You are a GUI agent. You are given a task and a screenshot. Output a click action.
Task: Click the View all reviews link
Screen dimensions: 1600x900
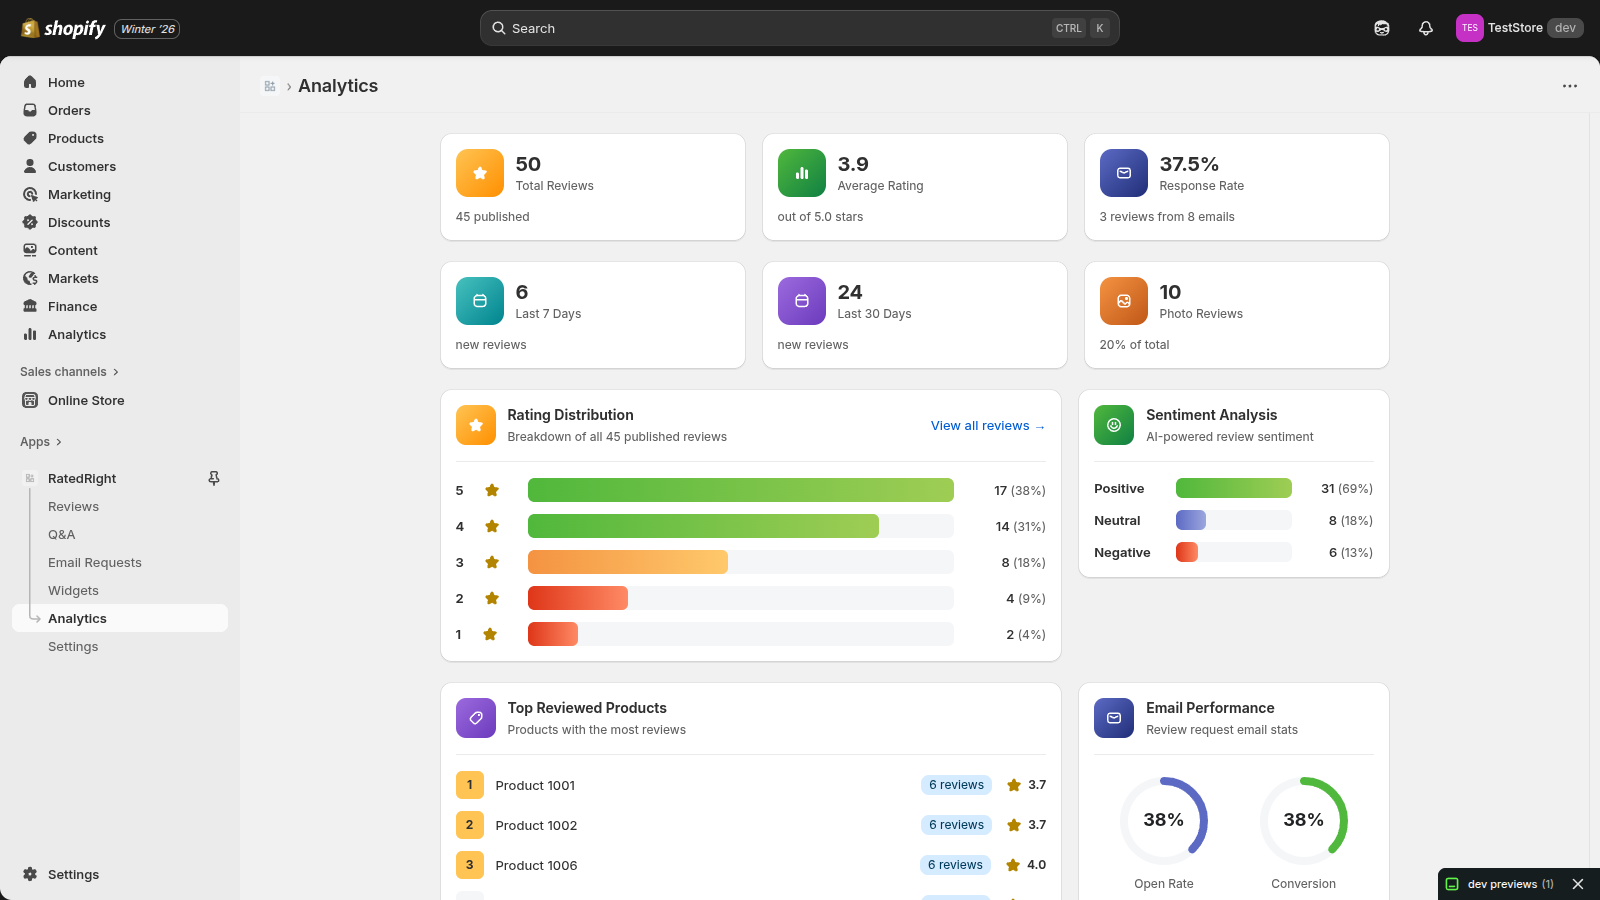click(987, 426)
